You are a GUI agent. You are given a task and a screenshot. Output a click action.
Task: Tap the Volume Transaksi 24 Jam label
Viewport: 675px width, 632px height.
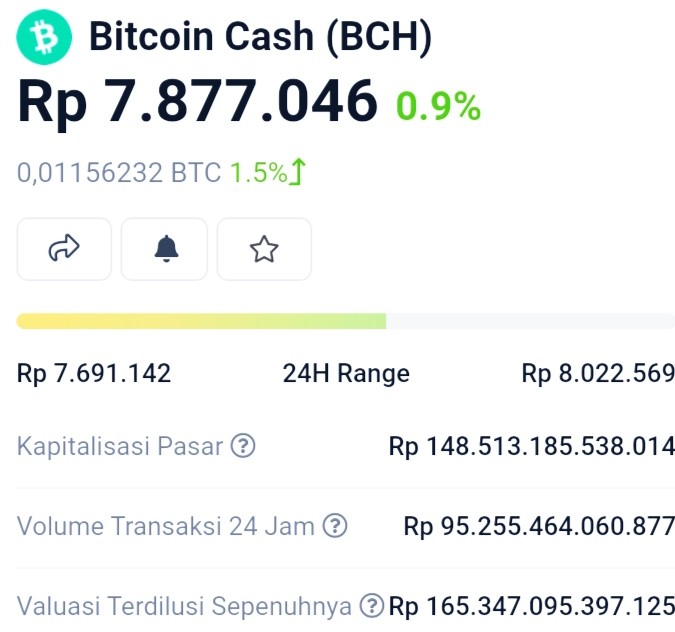click(166, 526)
